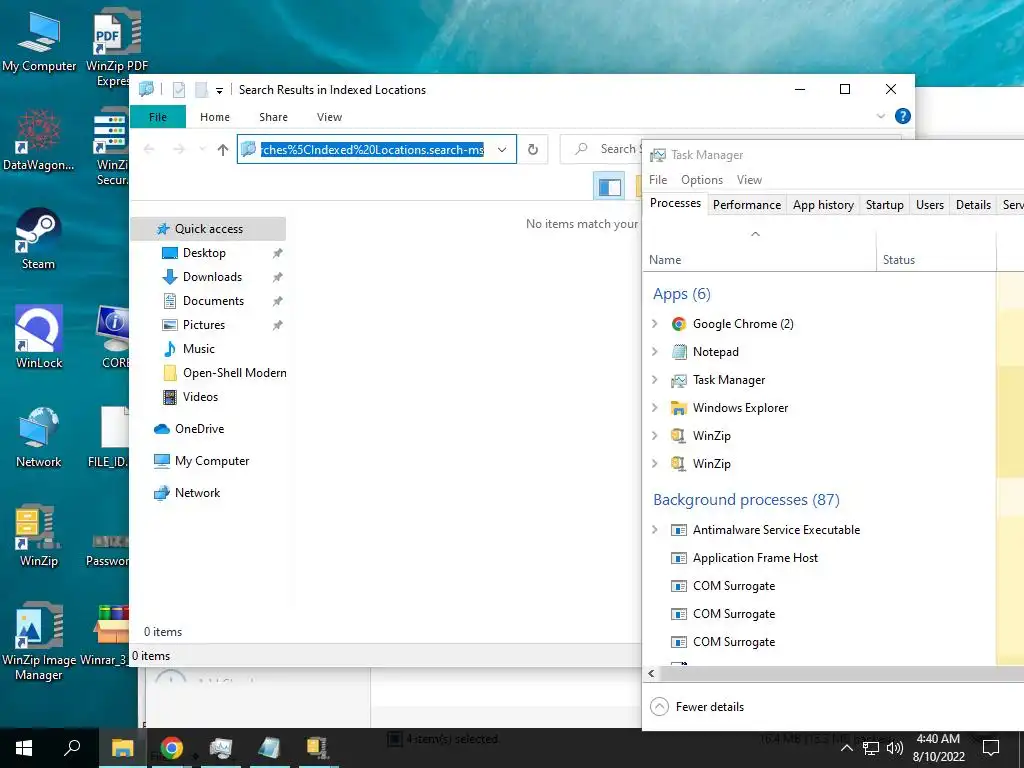The image size is (1024, 768).
Task: Open the volume control in system tray
Action: pyautogui.click(x=895, y=748)
